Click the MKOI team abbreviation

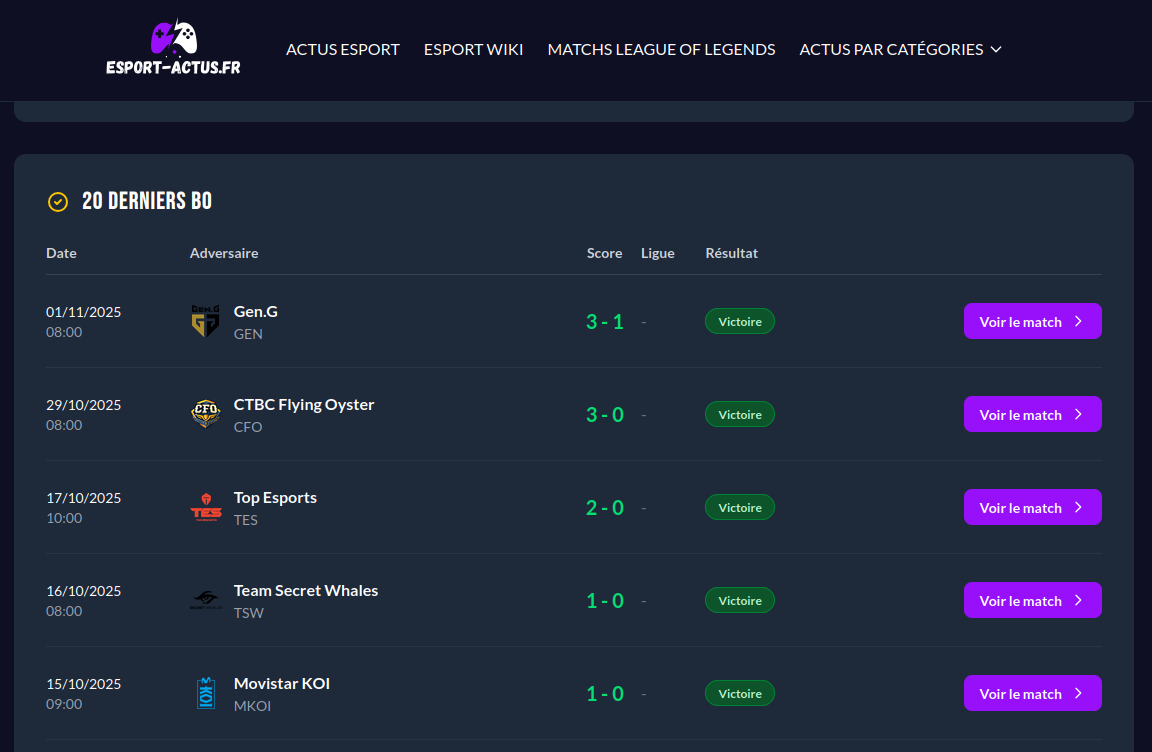pos(252,706)
